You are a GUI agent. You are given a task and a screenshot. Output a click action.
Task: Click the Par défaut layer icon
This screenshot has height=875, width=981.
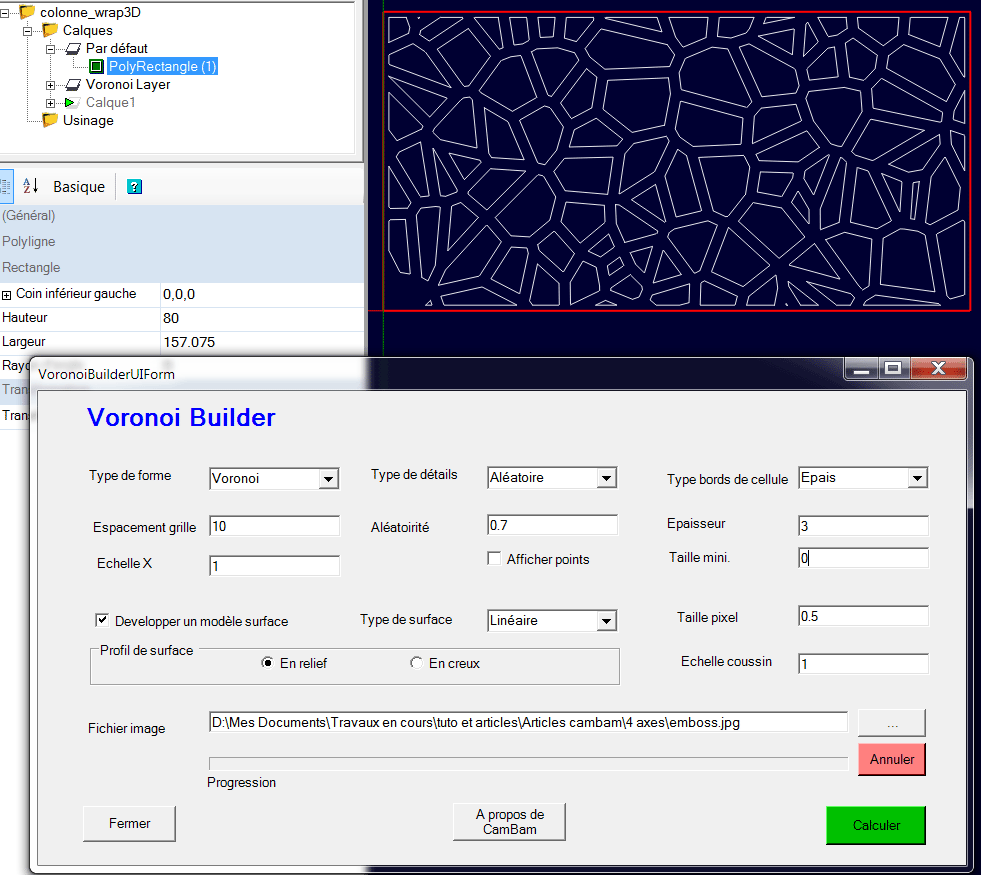[73, 49]
